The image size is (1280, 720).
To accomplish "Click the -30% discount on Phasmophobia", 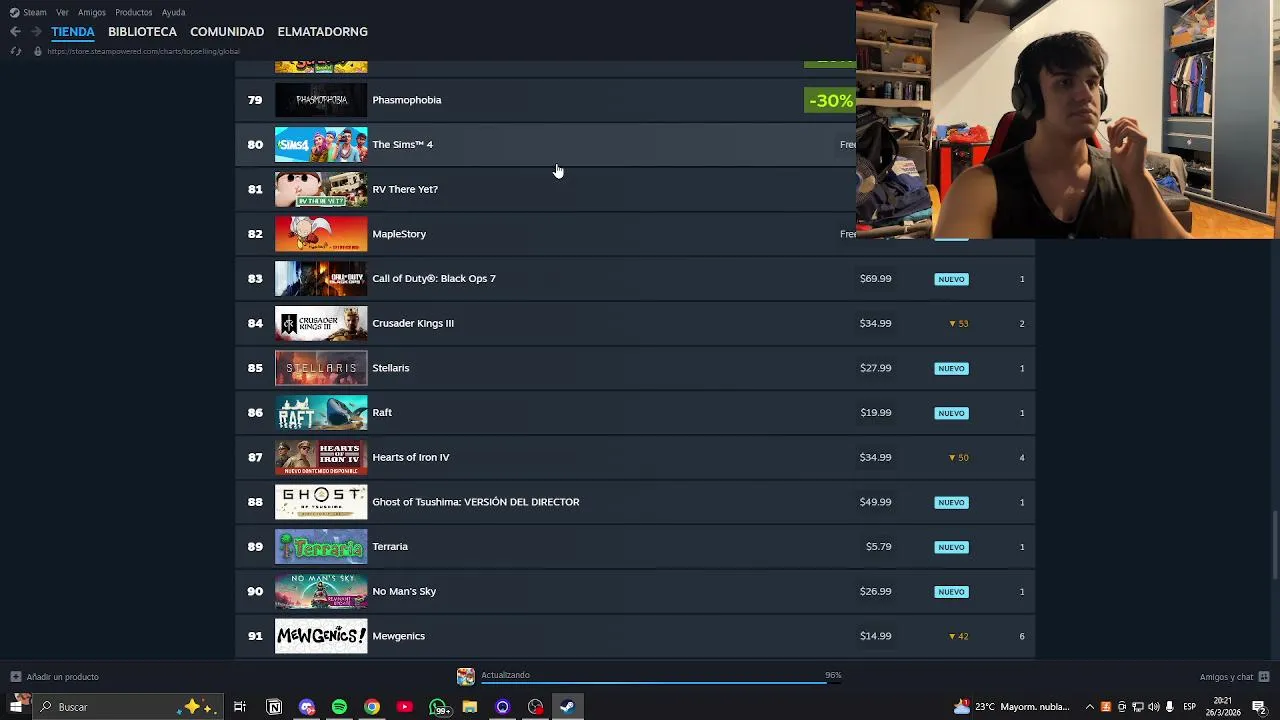I will point(830,100).
